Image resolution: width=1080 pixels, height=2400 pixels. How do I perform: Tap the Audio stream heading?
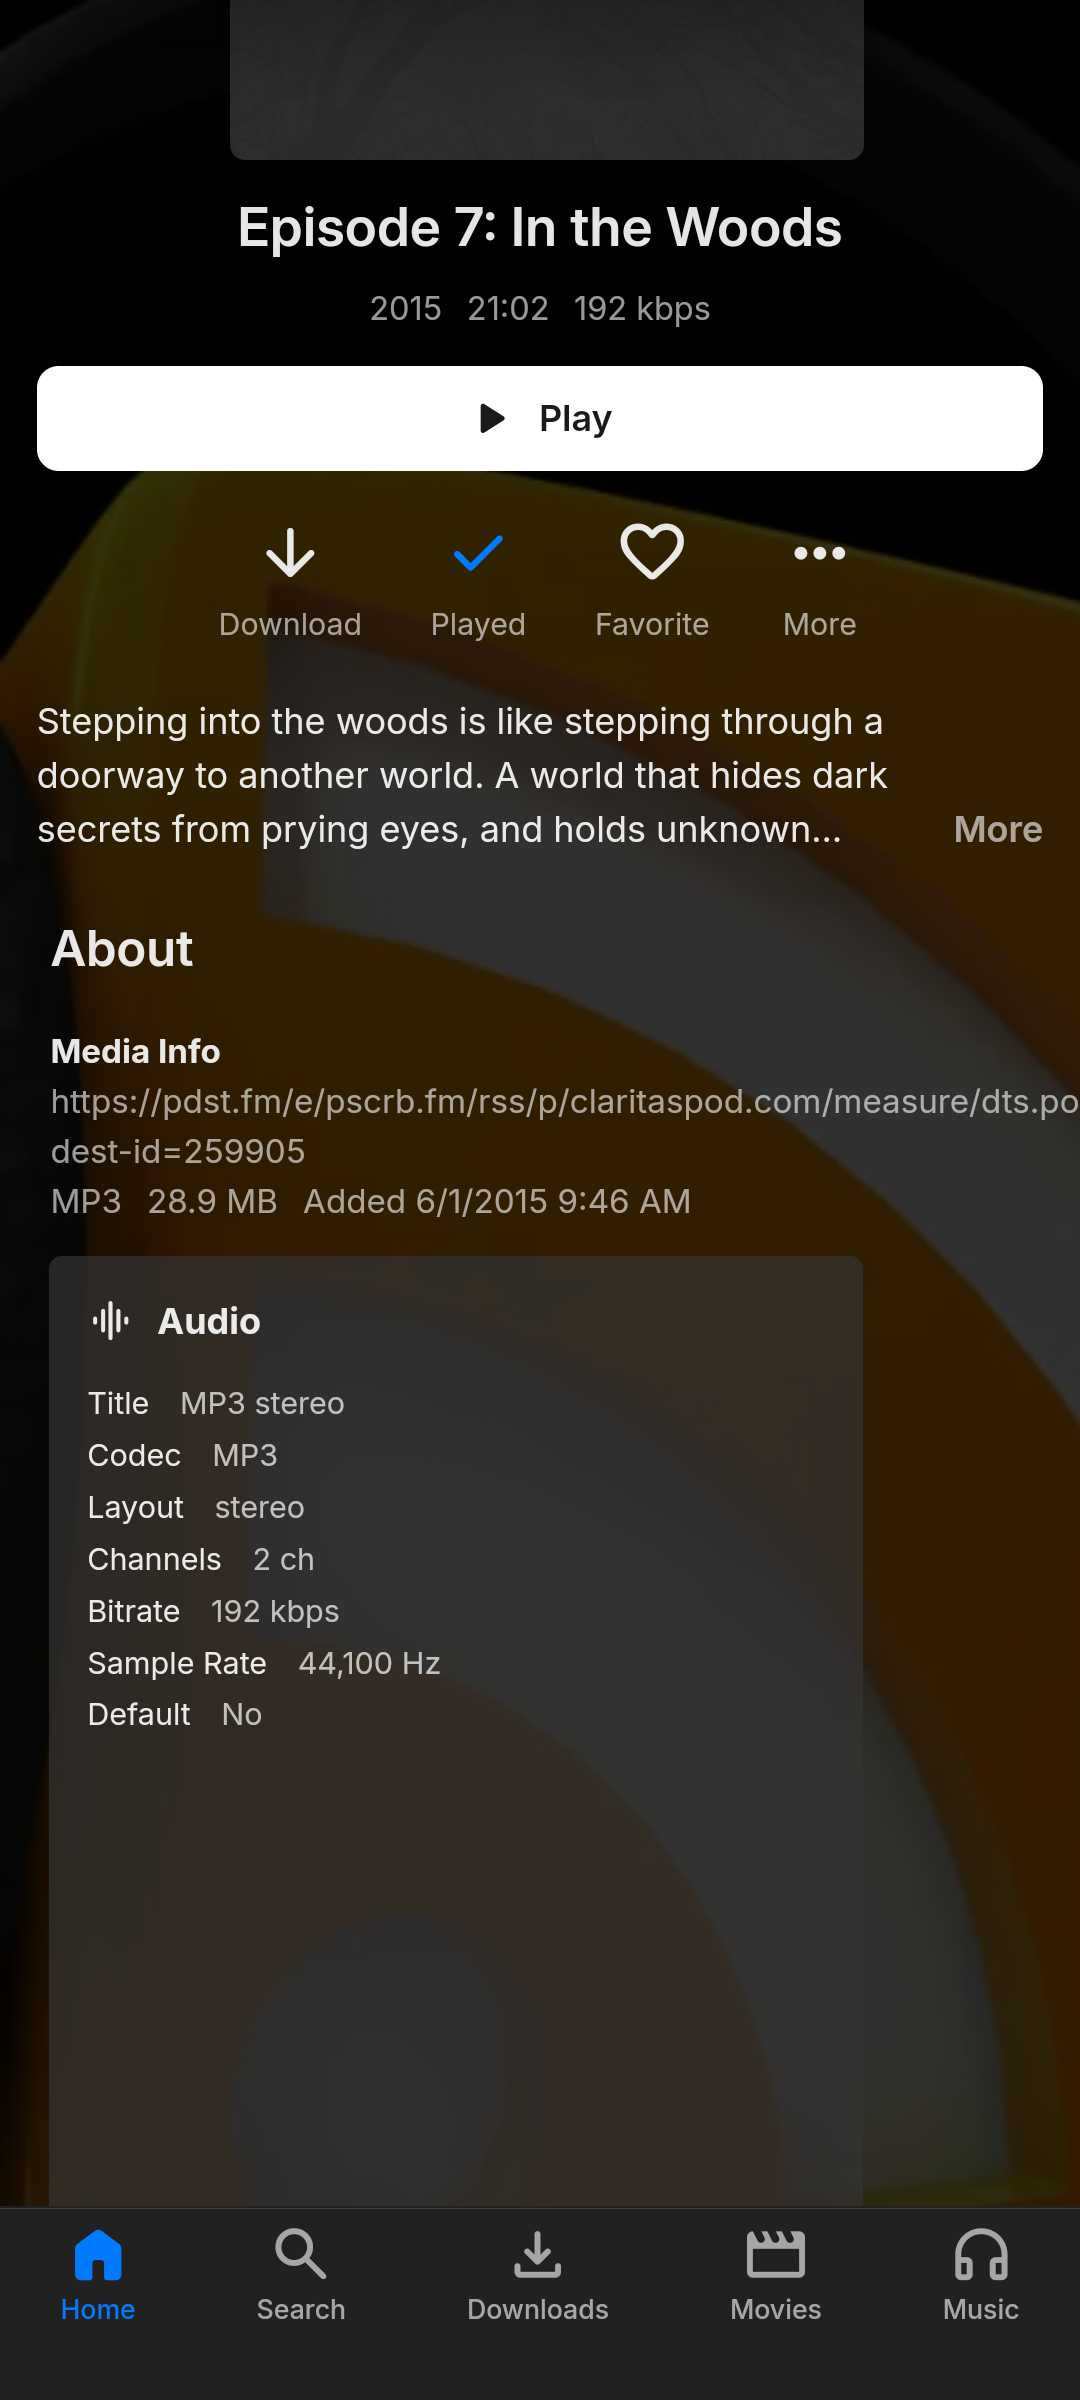tap(209, 1322)
